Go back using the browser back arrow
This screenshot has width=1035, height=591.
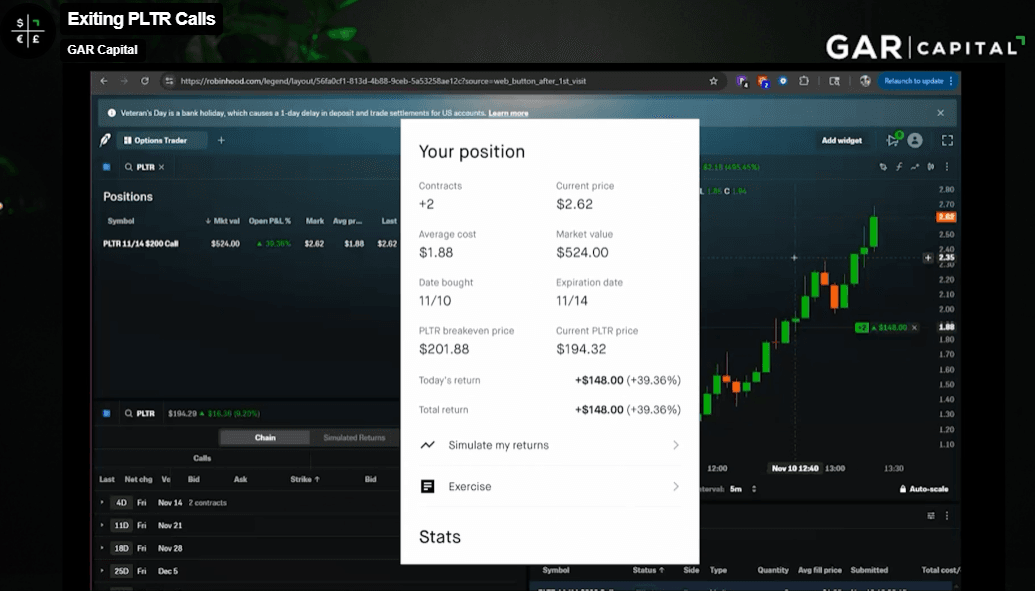click(104, 81)
